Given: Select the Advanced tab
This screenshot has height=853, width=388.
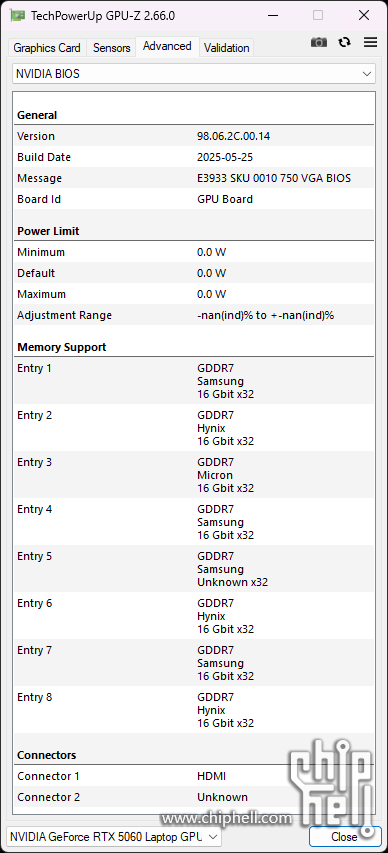Looking at the screenshot, I should pos(167,46).
